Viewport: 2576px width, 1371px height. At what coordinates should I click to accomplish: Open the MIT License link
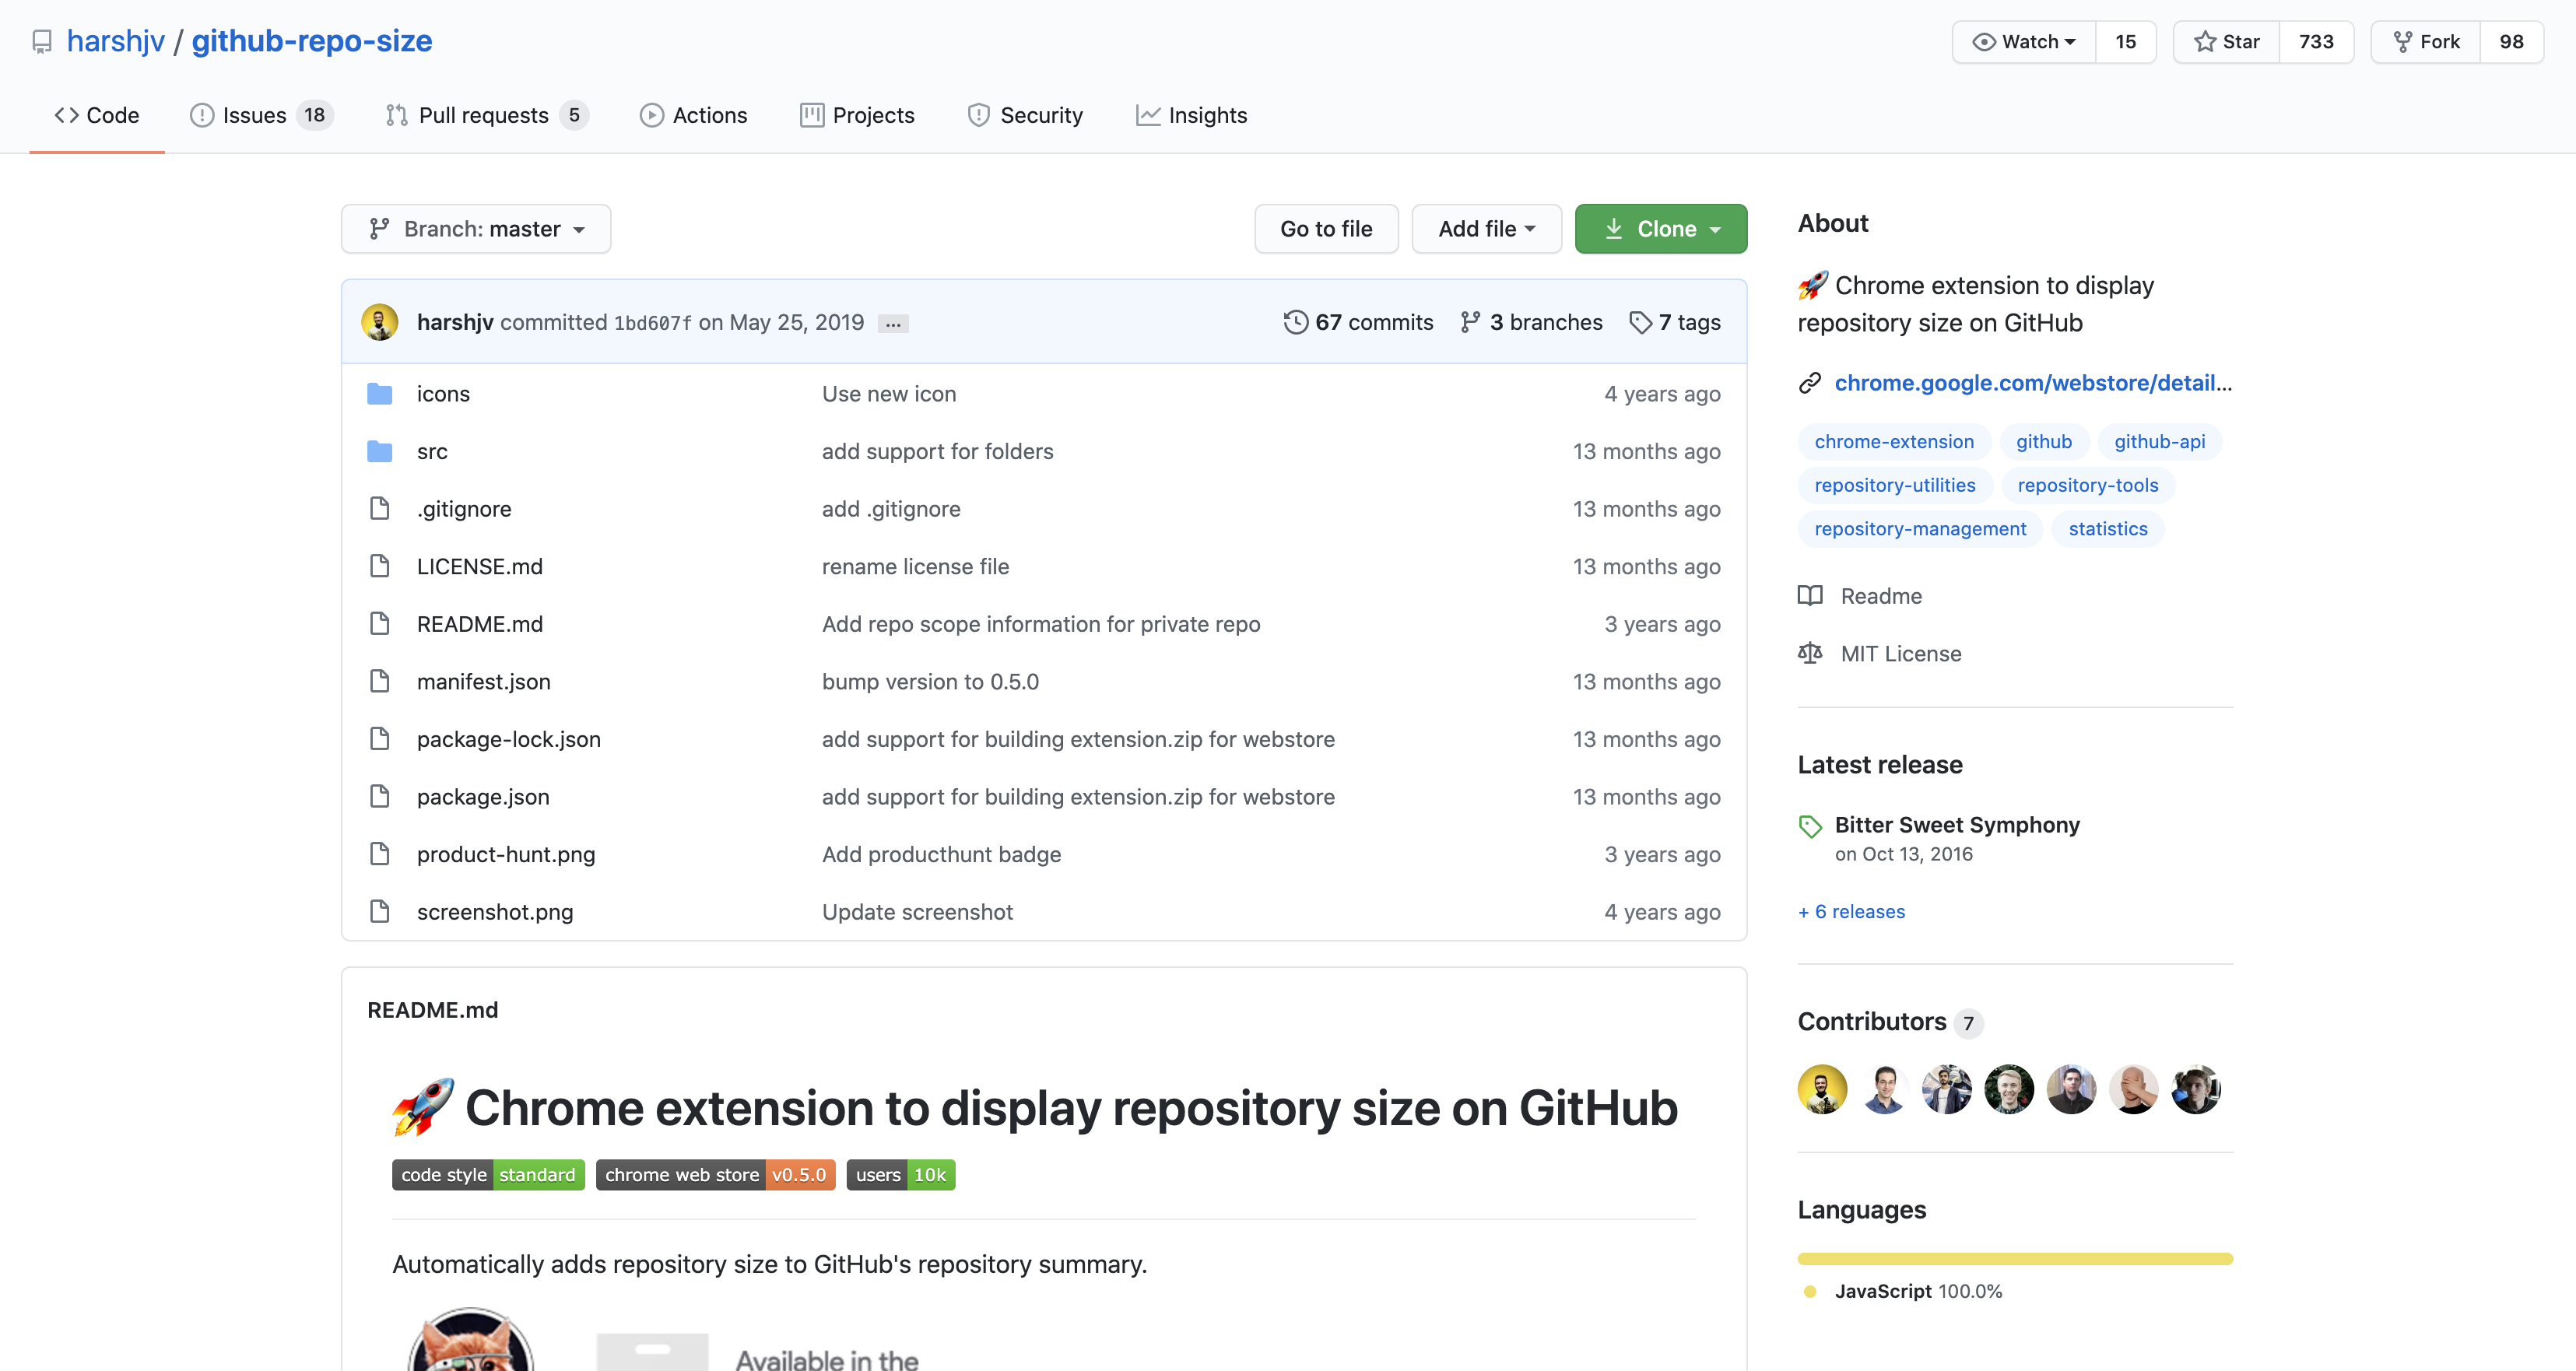click(1901, 654)
